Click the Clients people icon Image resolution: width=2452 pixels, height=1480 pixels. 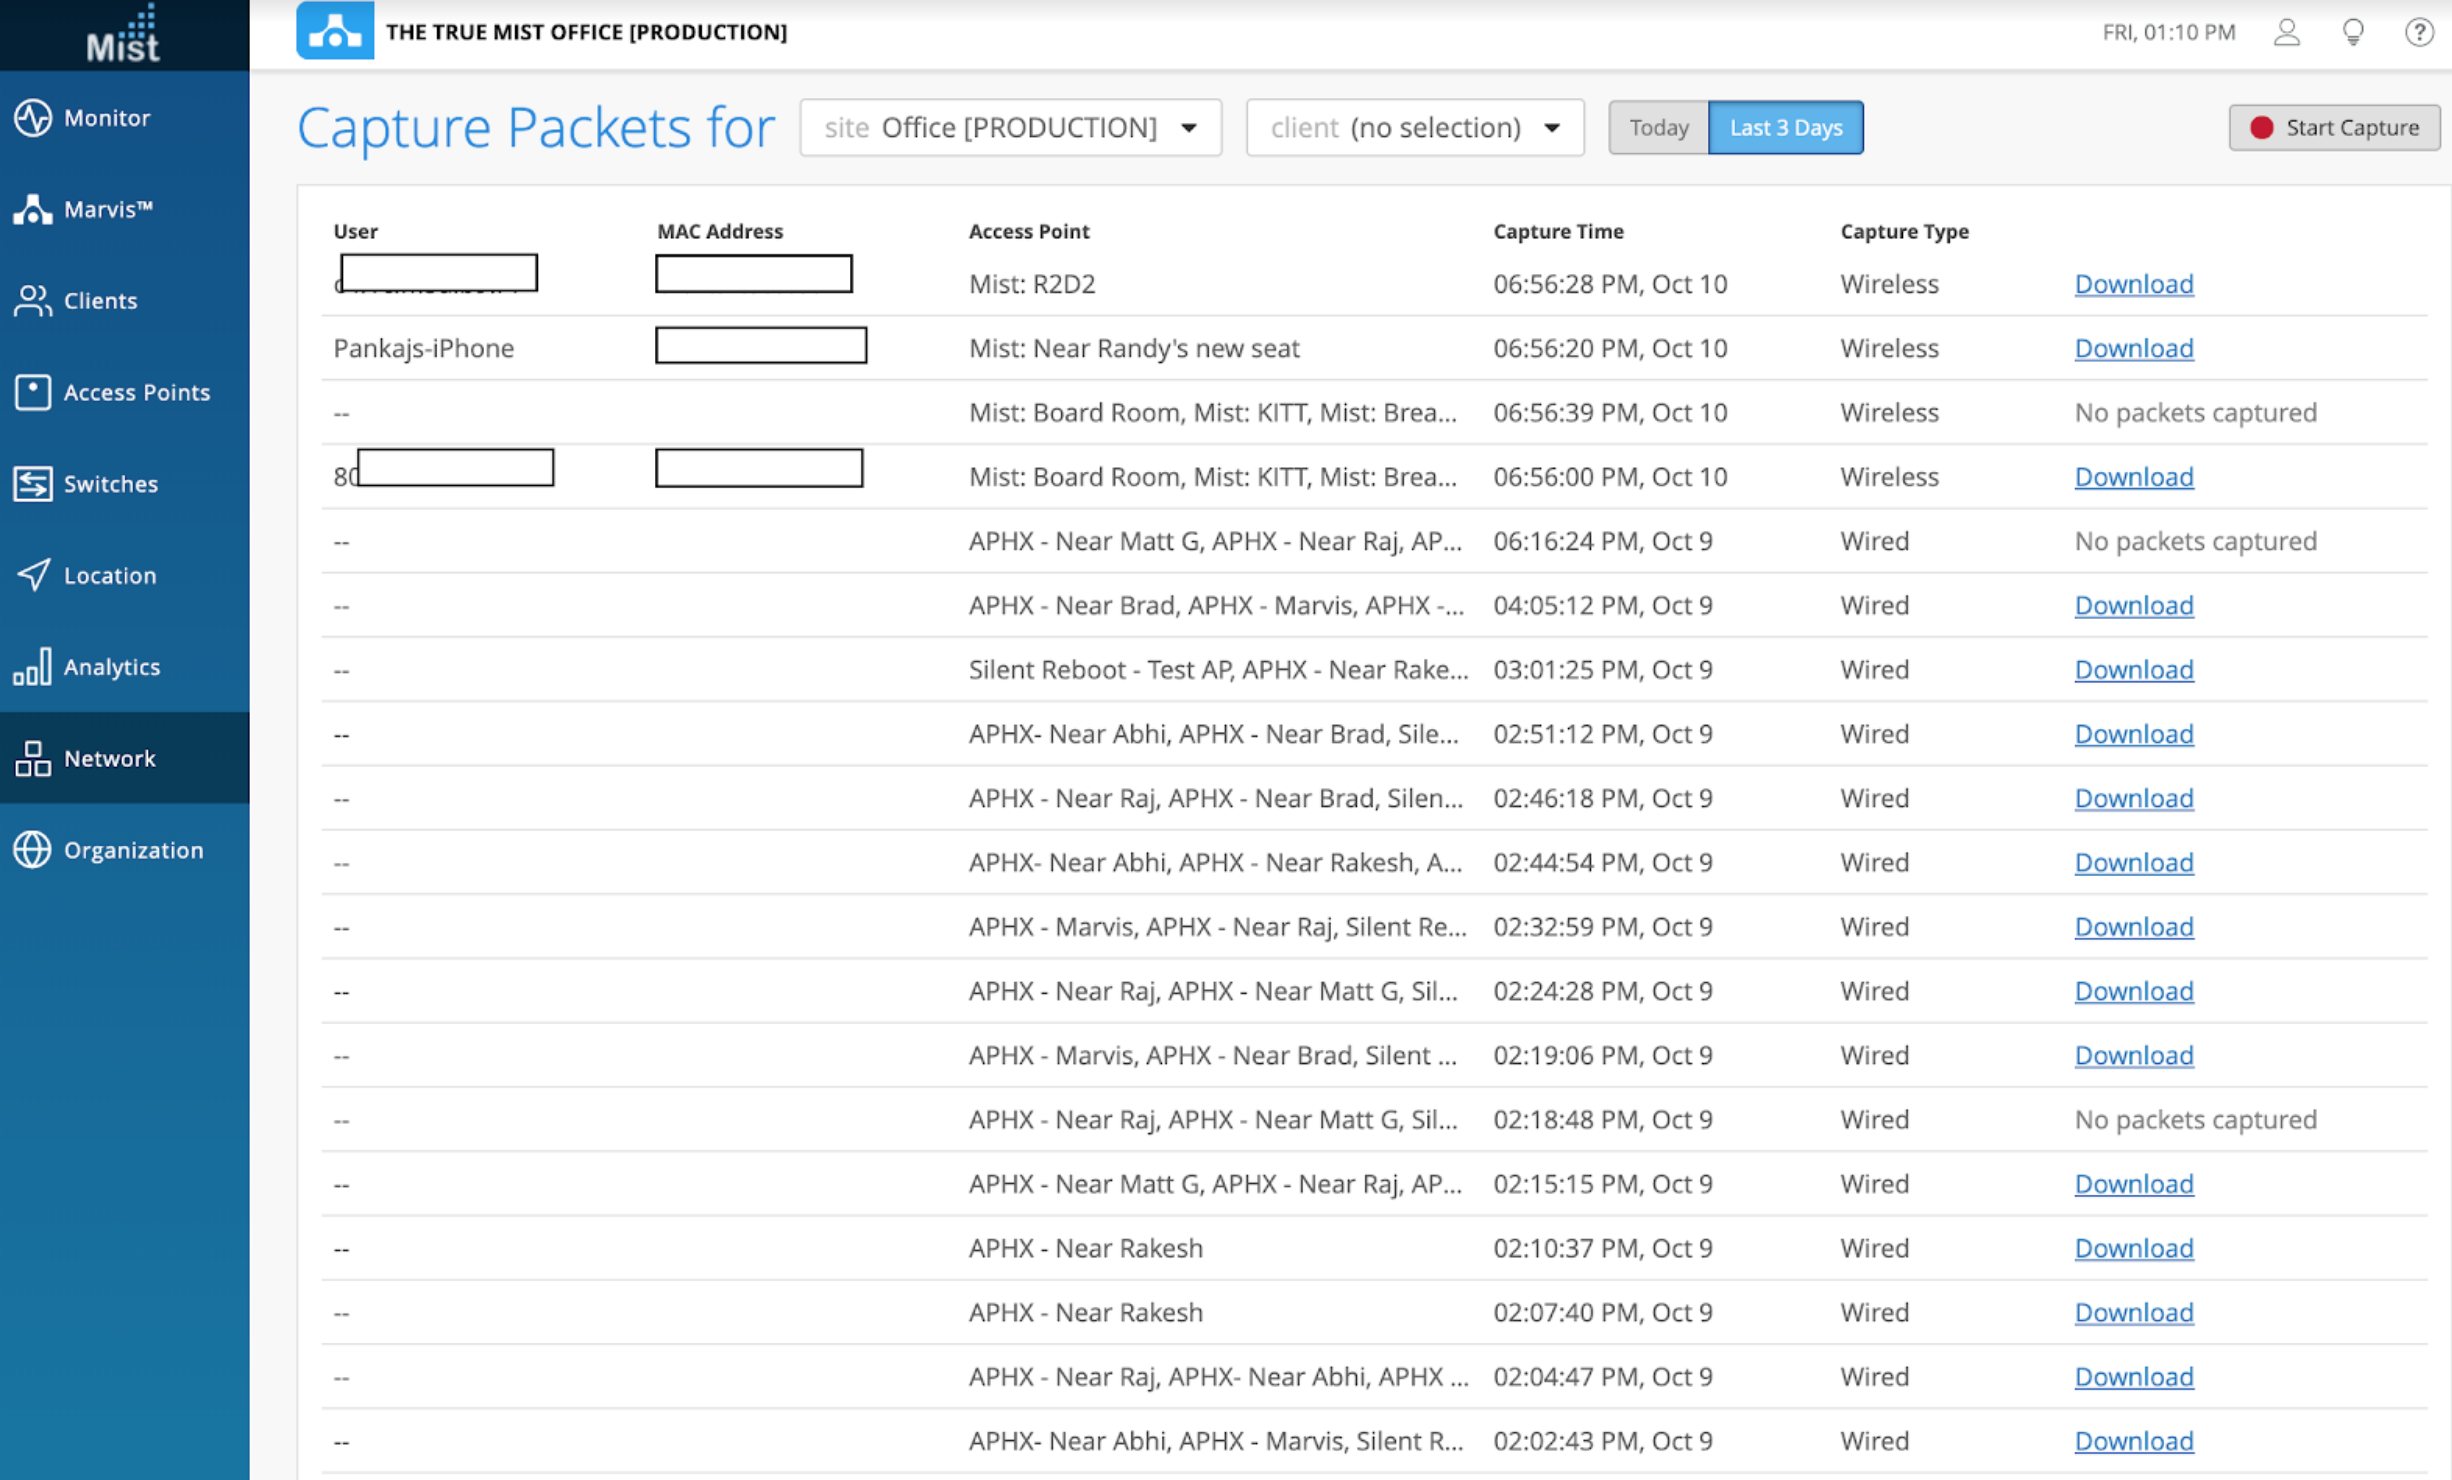[x=32, y=301]
